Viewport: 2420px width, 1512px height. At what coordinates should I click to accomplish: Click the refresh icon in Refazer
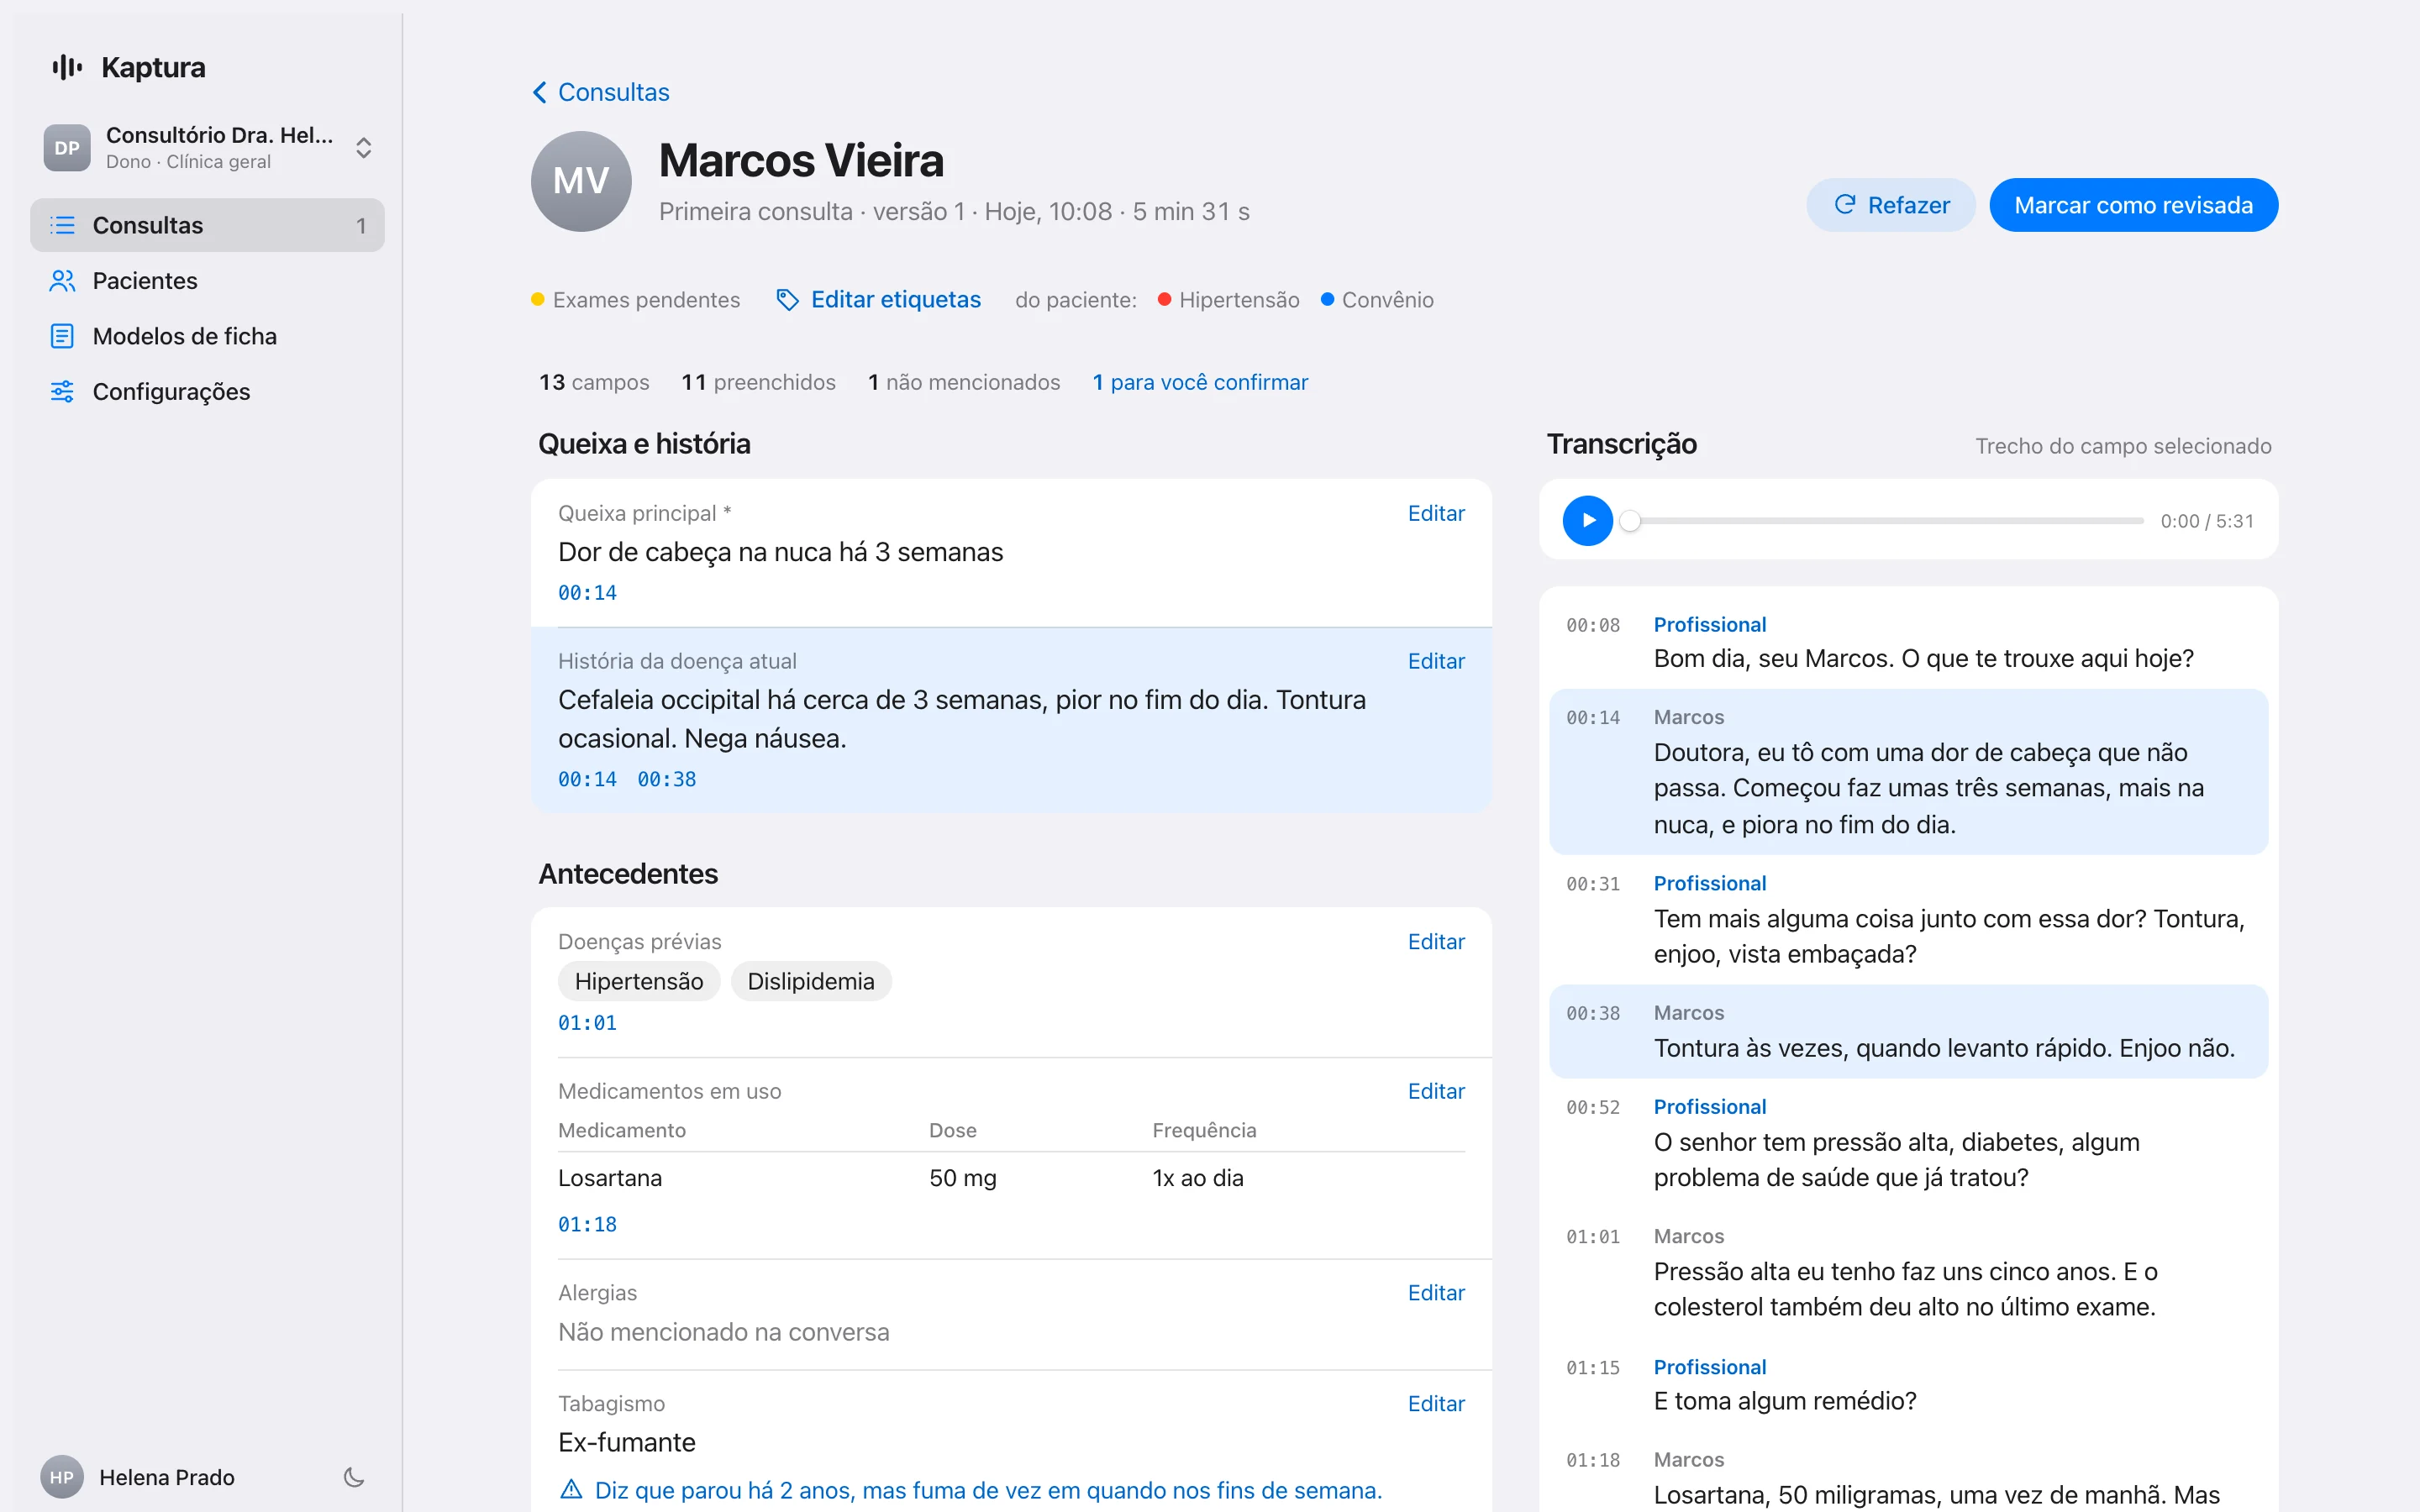[x=1845, y=205]
